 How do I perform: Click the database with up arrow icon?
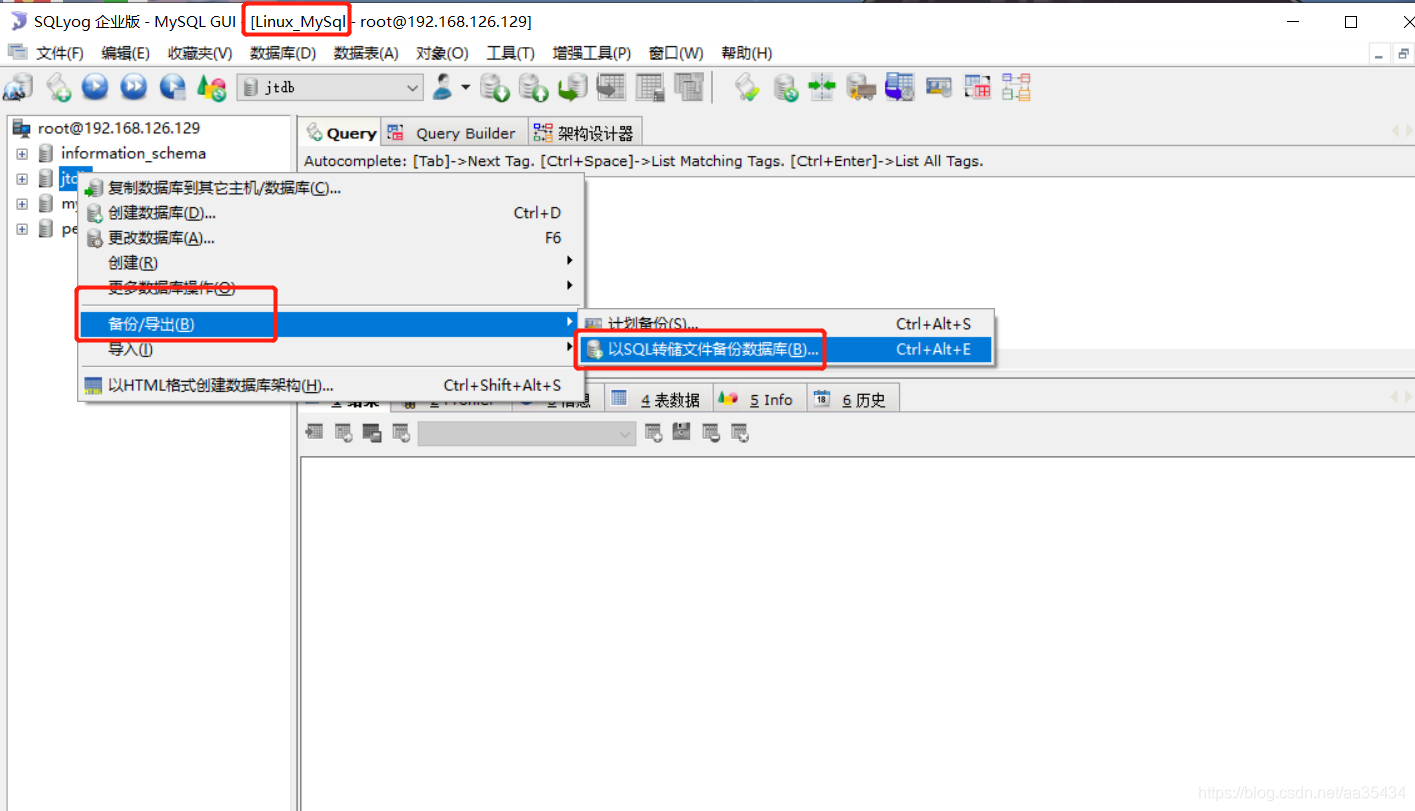click(x=534, y=88)
